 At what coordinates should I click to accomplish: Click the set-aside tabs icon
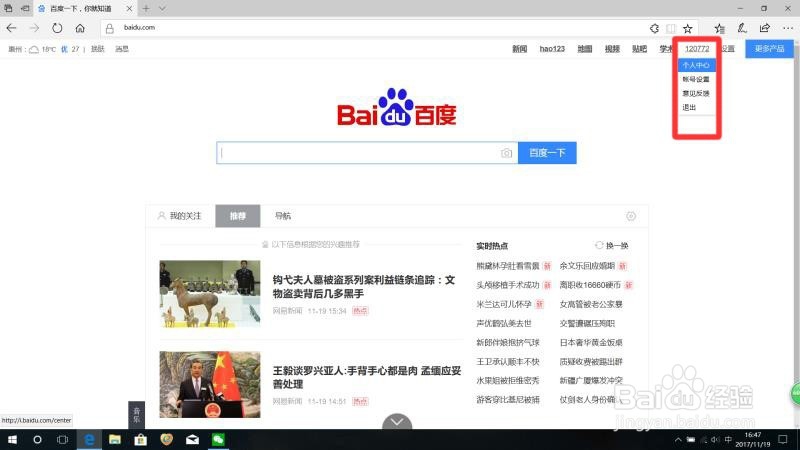pos(24,9)
